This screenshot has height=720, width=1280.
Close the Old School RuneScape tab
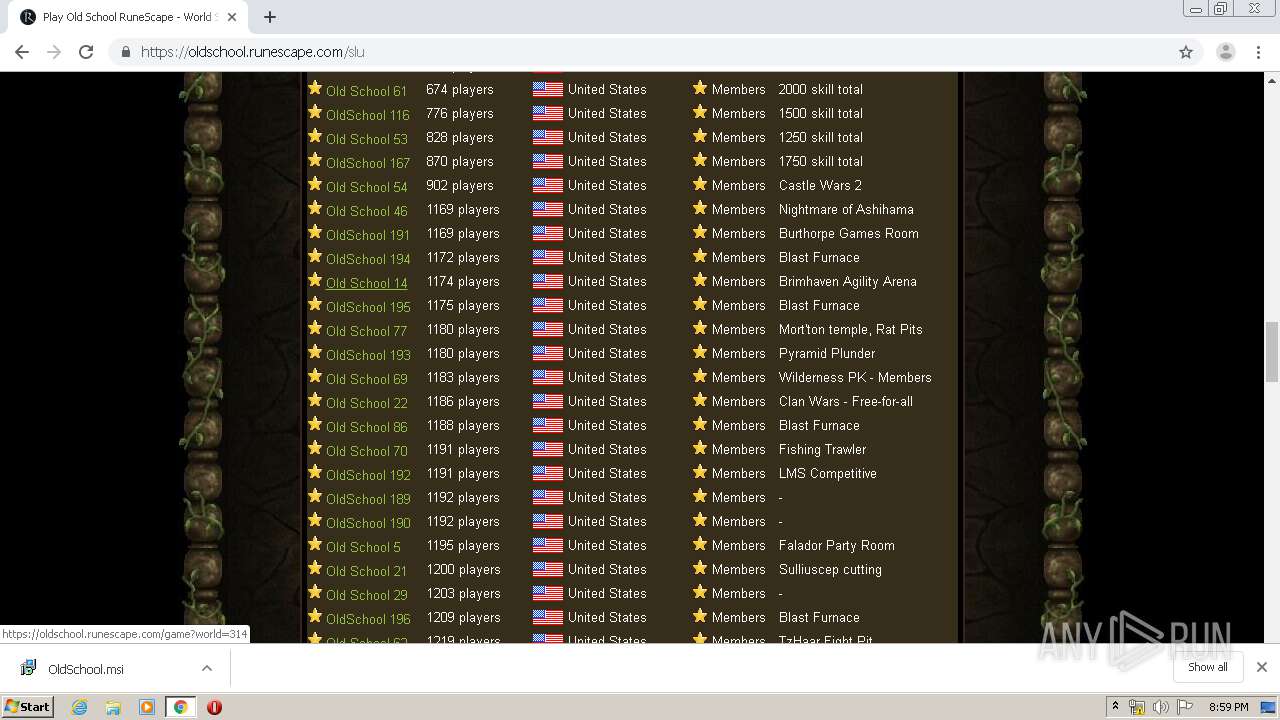232,17
